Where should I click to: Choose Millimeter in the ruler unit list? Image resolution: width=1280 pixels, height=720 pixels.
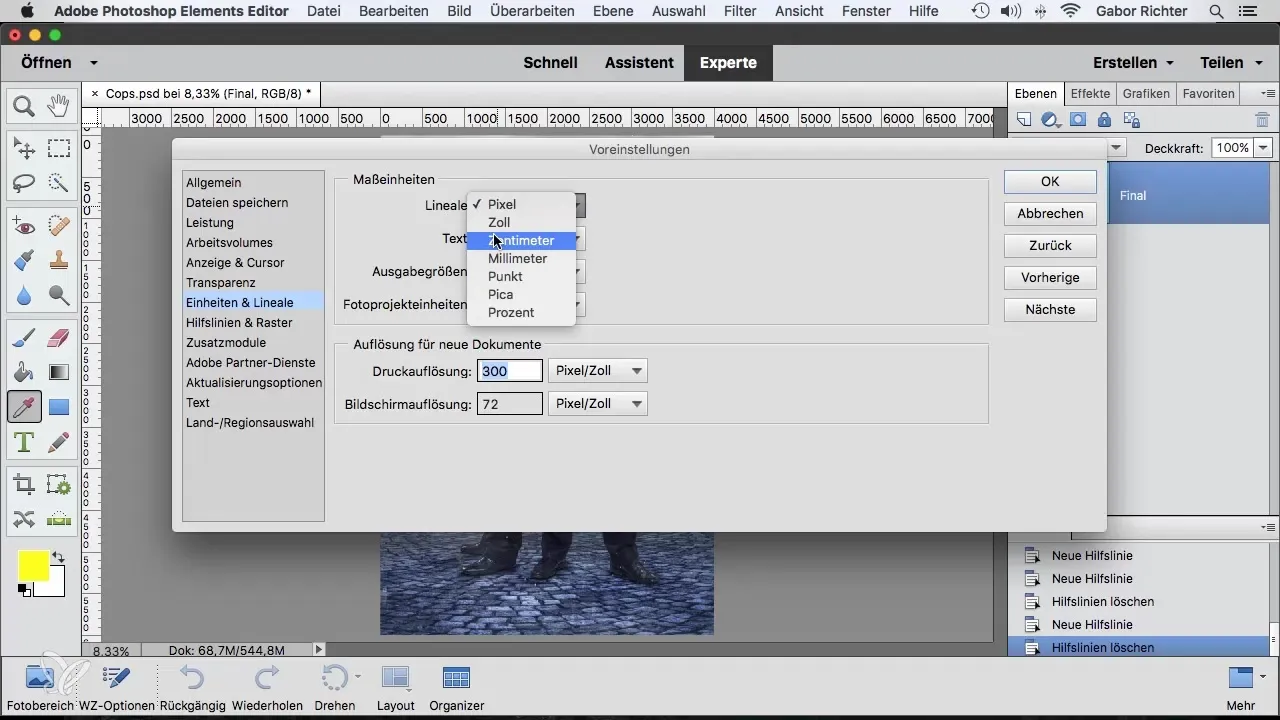[521, 258]
